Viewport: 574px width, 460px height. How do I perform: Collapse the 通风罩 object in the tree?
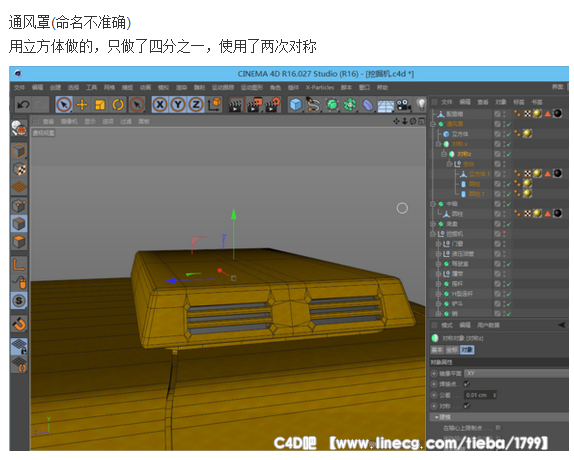pyautogui.click(x=433, y=124)
